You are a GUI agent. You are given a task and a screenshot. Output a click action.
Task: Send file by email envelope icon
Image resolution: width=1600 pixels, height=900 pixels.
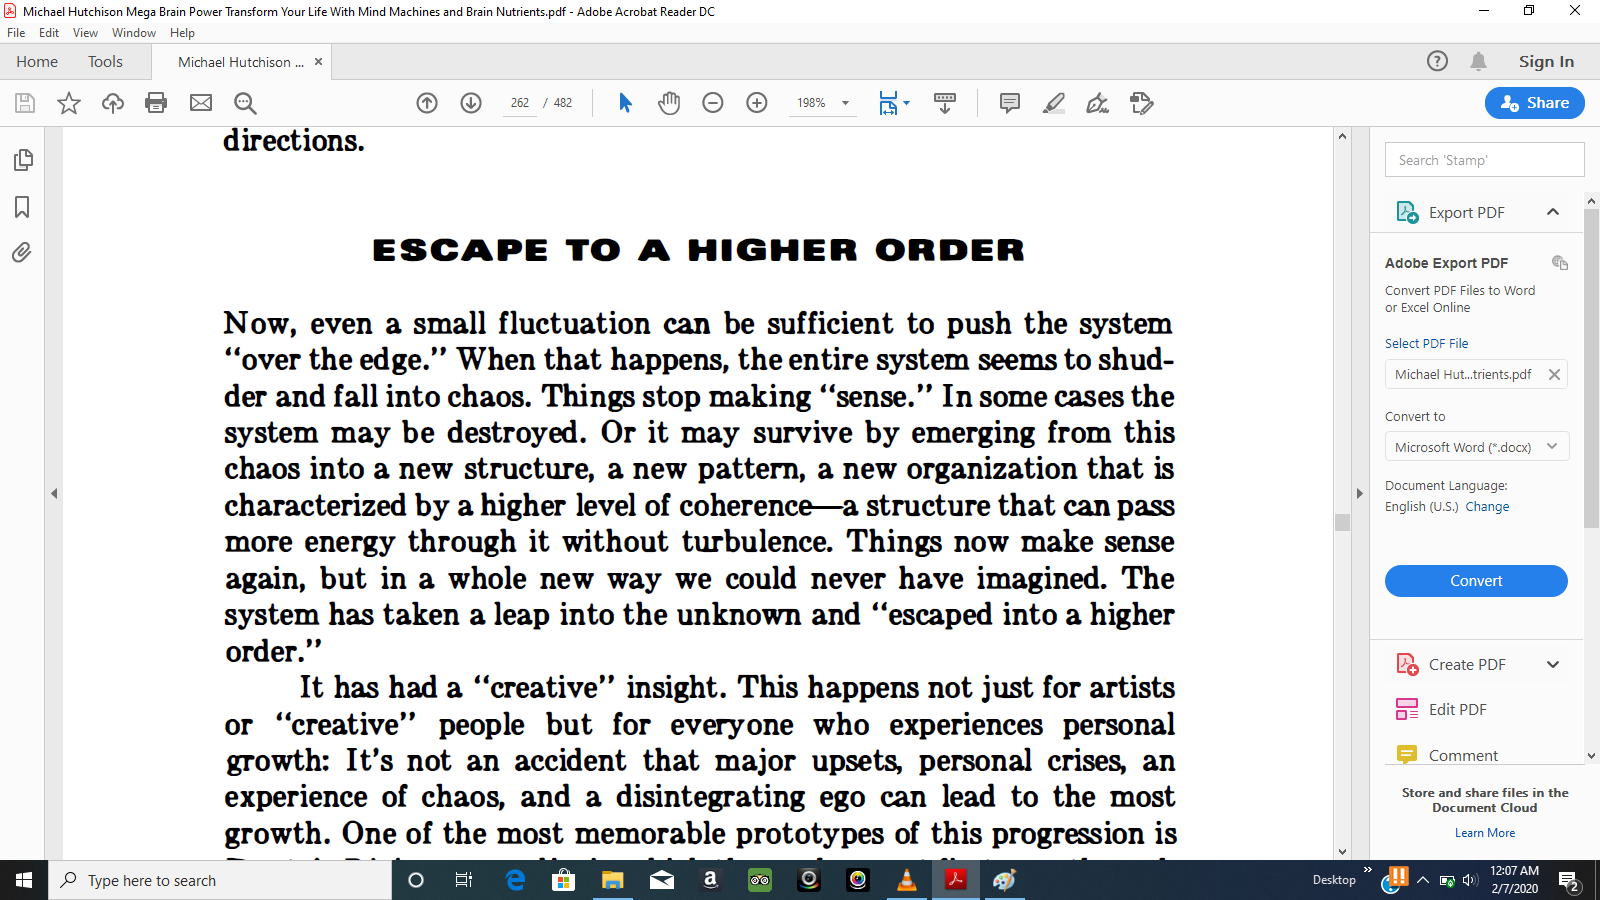point(201,103)
